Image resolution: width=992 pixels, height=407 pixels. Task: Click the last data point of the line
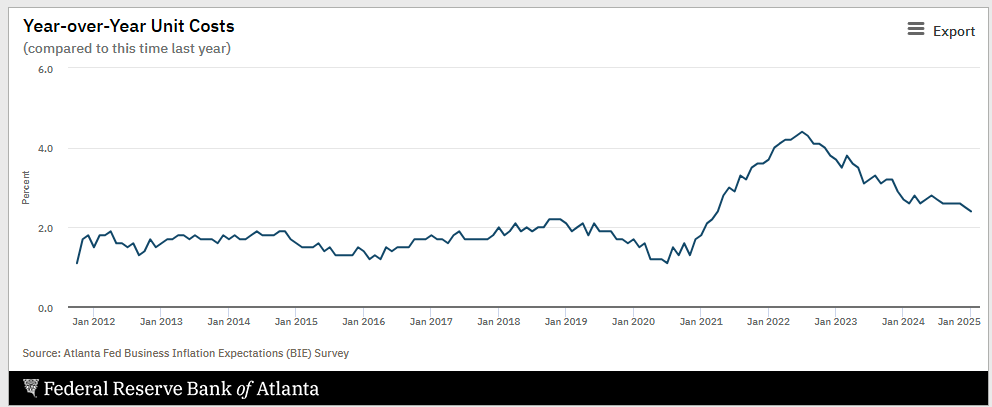point(971,211)
